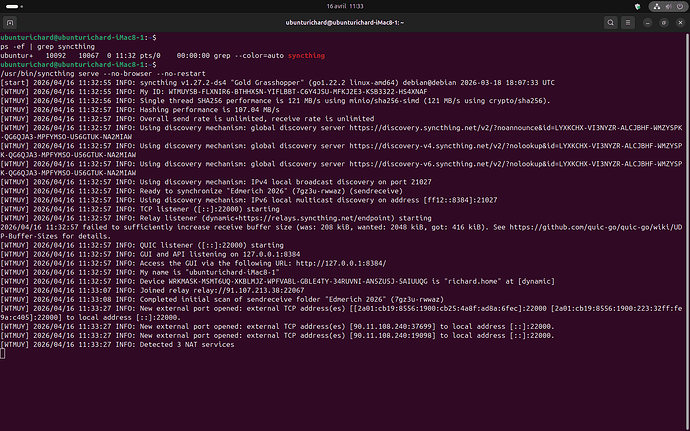The image size is (690, 431).
Task: Click "GUI and API listening on 127.0.0.1:8384"
Action: tap(220, 254)
